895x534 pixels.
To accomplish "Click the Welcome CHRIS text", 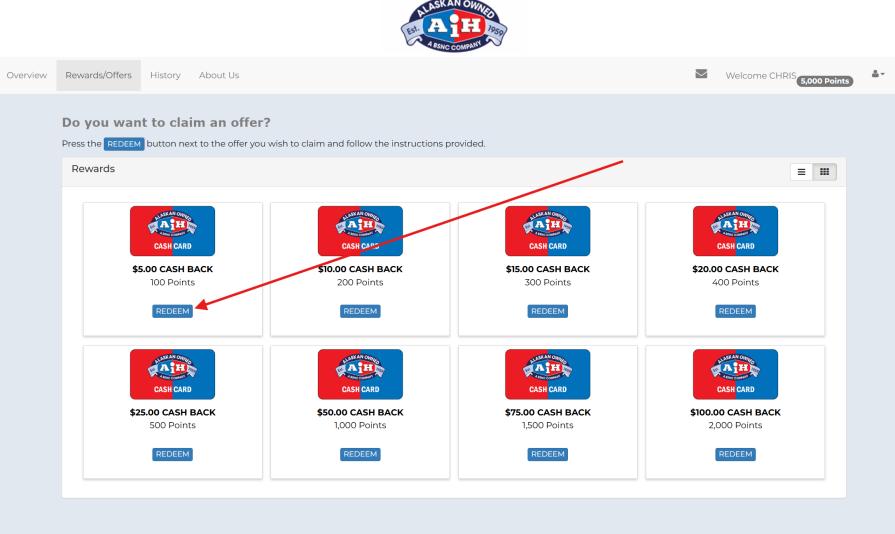I will [x=760, y=75].
